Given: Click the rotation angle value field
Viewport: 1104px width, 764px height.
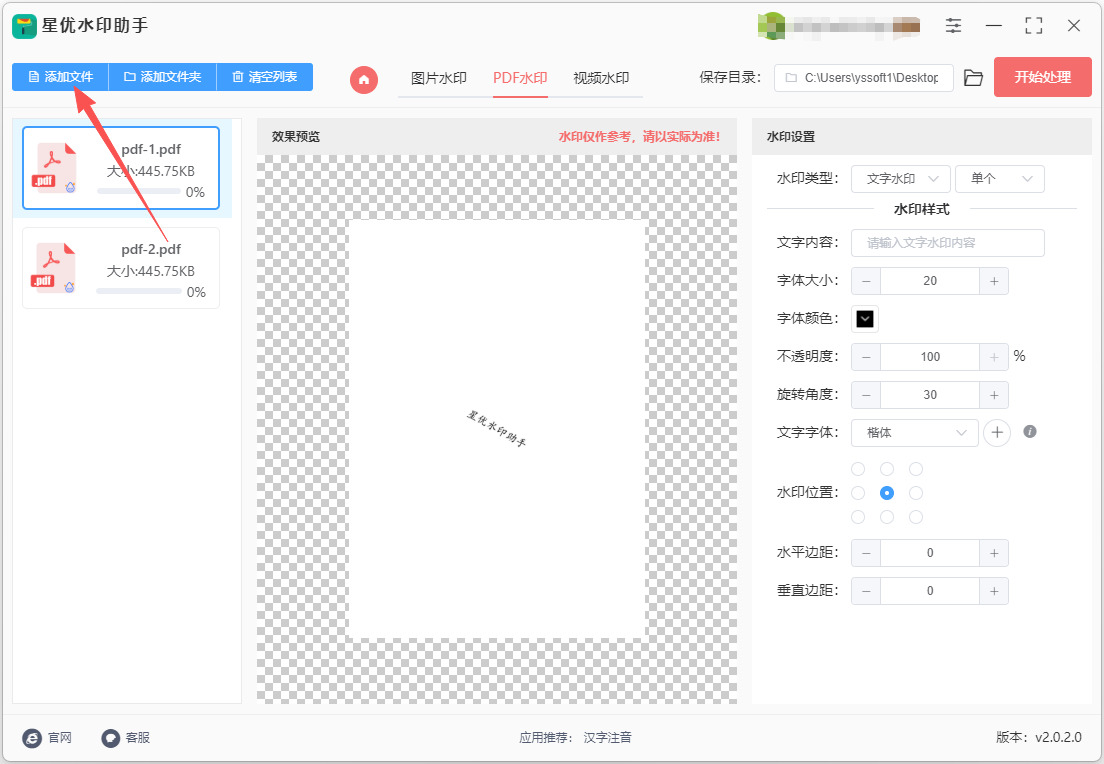Looking at the screenshot, I should pos(930,395).
